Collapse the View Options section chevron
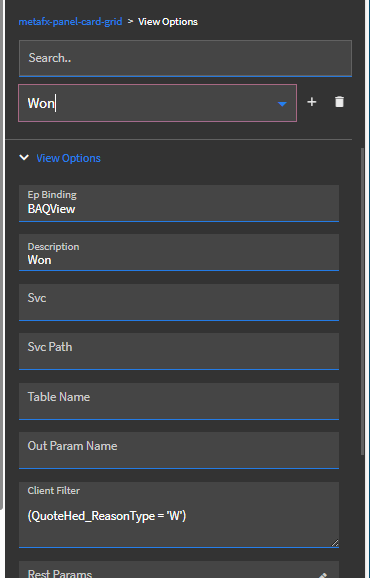The height and width of the screenshot is (578, 370). click(24, 158)
